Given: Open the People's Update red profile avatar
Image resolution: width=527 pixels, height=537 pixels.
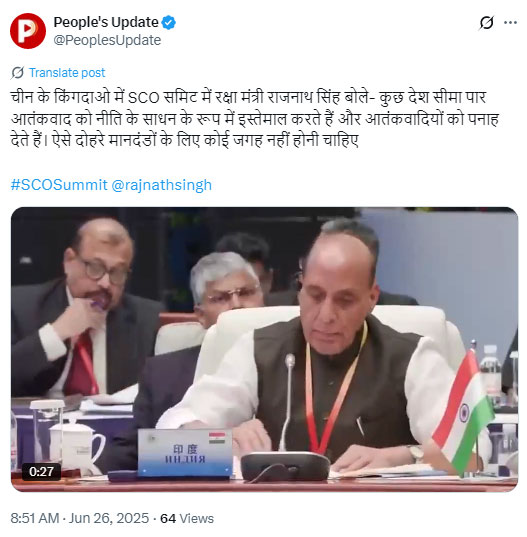Looking at the screenshot, I should pos(28,31).
